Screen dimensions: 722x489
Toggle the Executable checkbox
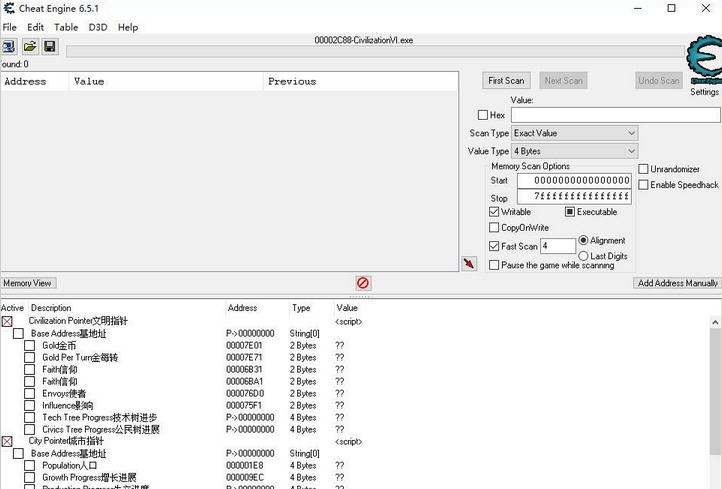tap(570, 212)
